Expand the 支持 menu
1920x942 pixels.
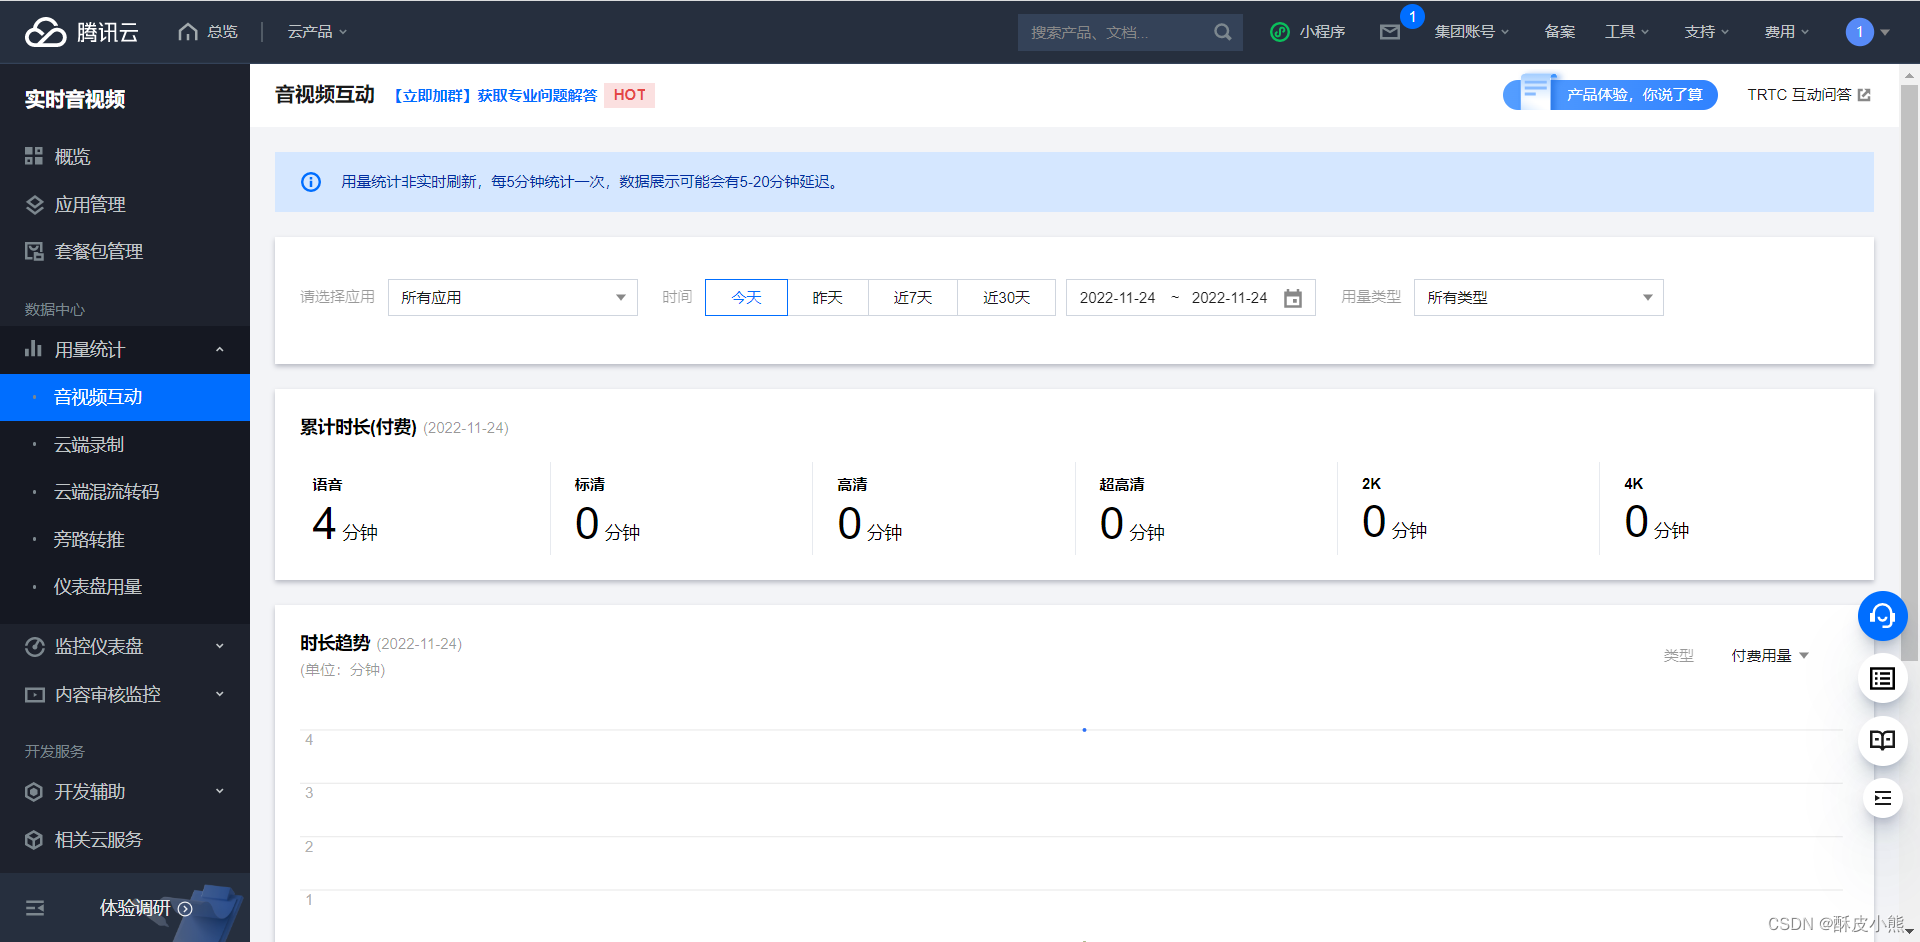click(1707, 32)
